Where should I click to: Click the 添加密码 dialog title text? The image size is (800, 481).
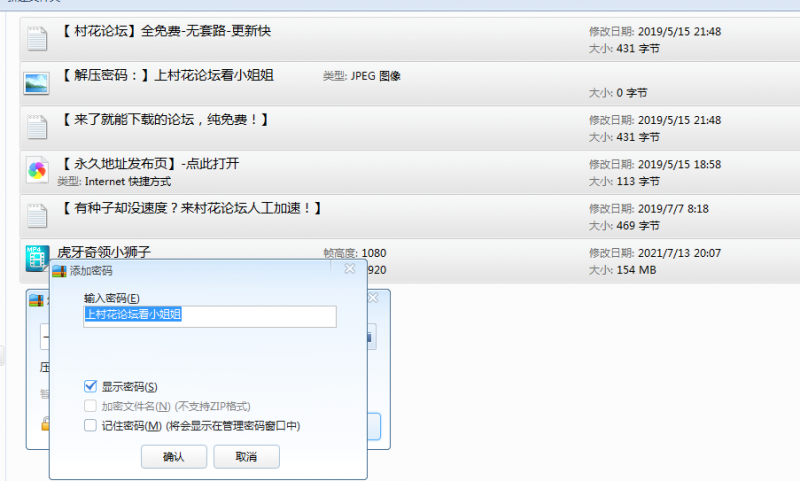[x=91, y=271]
